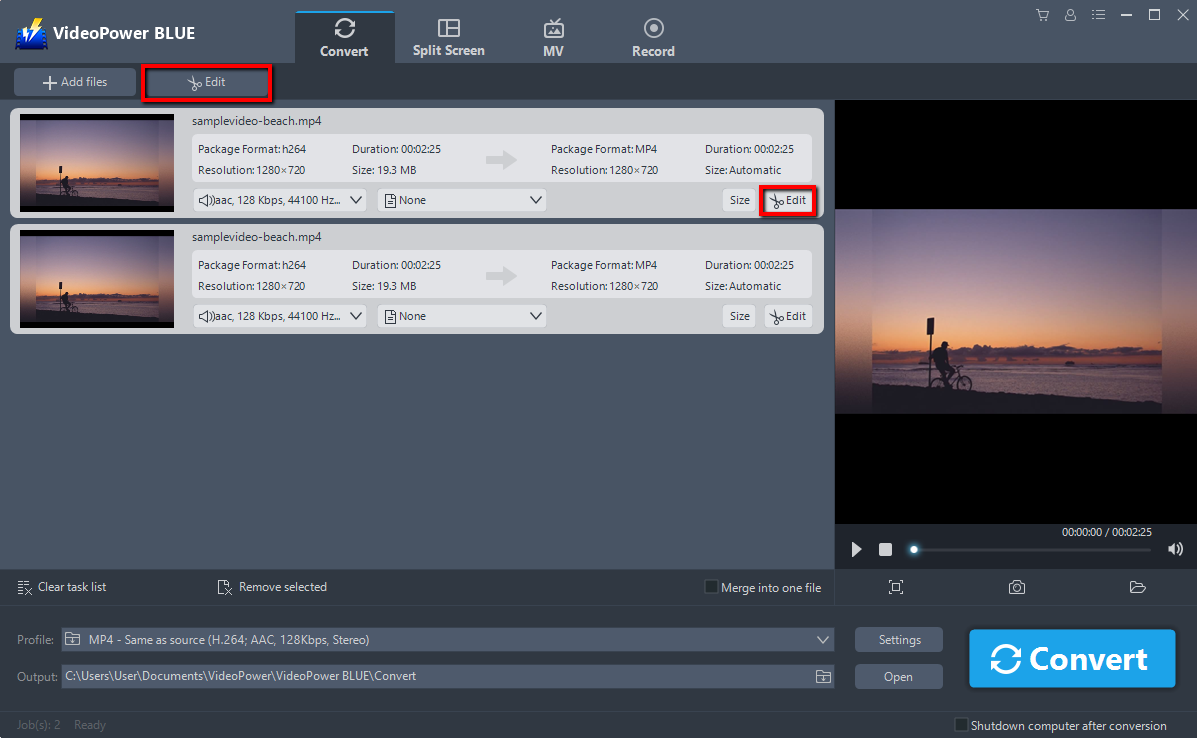Take a snapshot with the camera icon

coord(1017,587)
